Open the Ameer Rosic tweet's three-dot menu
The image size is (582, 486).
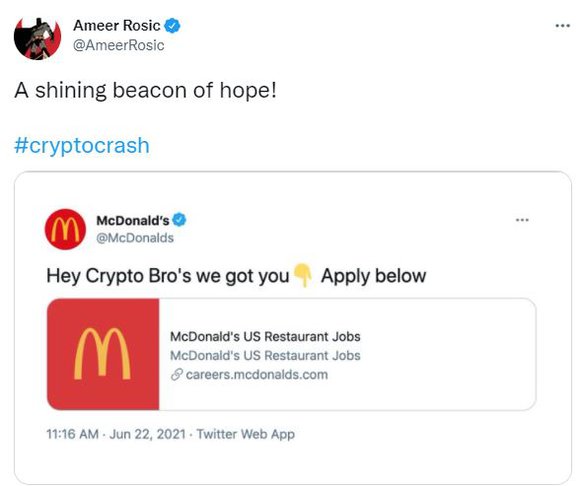(x=562, y=26)
